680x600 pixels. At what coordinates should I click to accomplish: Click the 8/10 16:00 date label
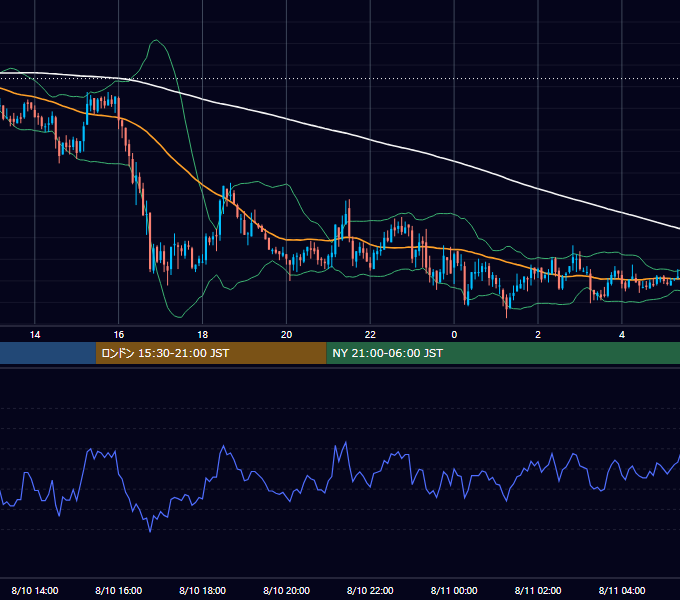pos(118,590)
